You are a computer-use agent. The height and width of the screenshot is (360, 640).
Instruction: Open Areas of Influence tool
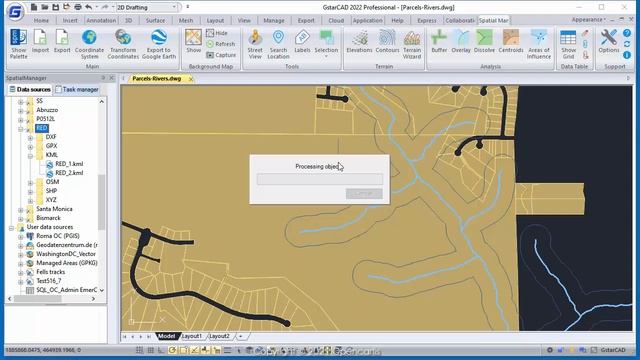click(539, 44)
